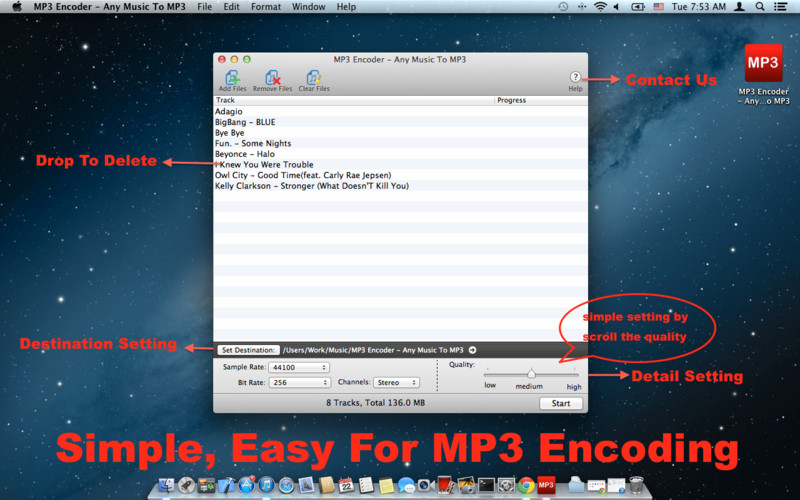
Task: Click the user account silhouette in menu bar
Action: coord(739,7)
